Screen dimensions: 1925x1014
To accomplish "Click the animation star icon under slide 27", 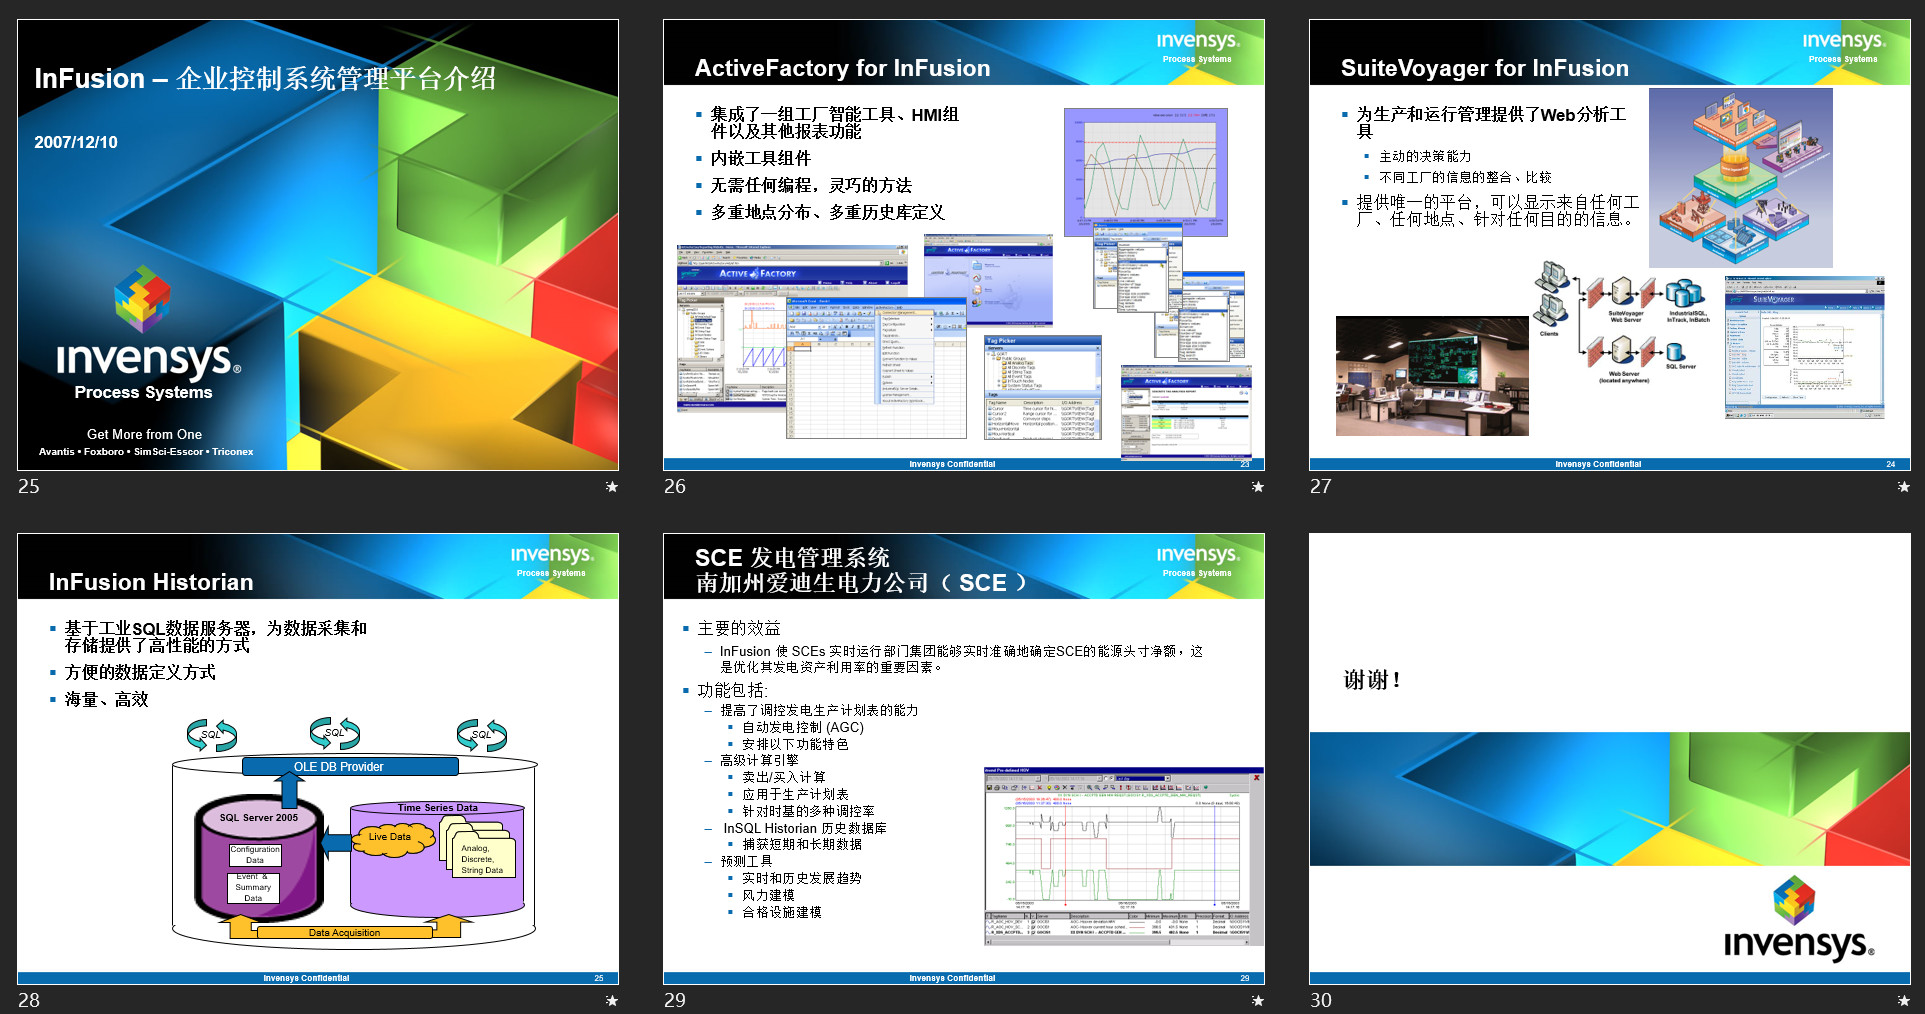I will [1904, 487].
